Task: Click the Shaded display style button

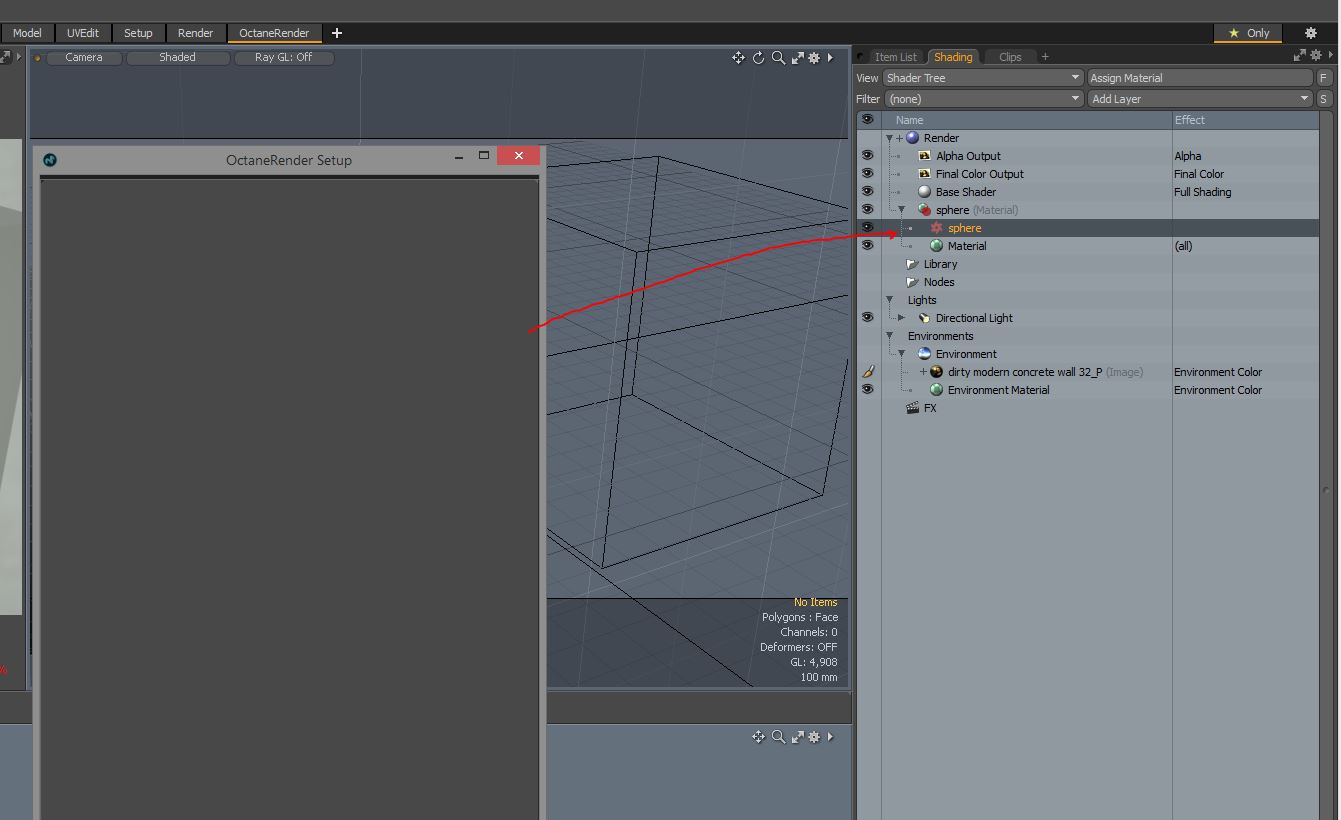Action: pyautogui.click(x=177, y=58)
